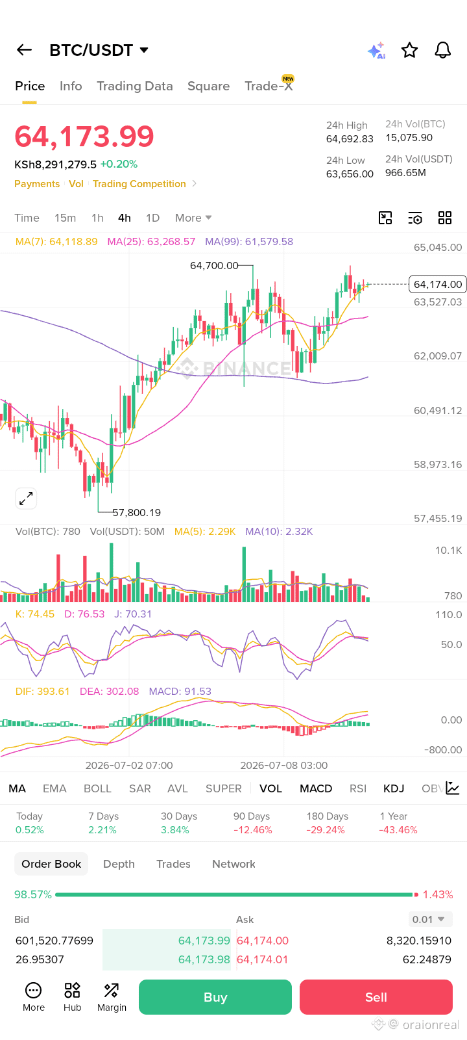
Task: Toggle the MACD sub-indicator
Action: point(316,789)
